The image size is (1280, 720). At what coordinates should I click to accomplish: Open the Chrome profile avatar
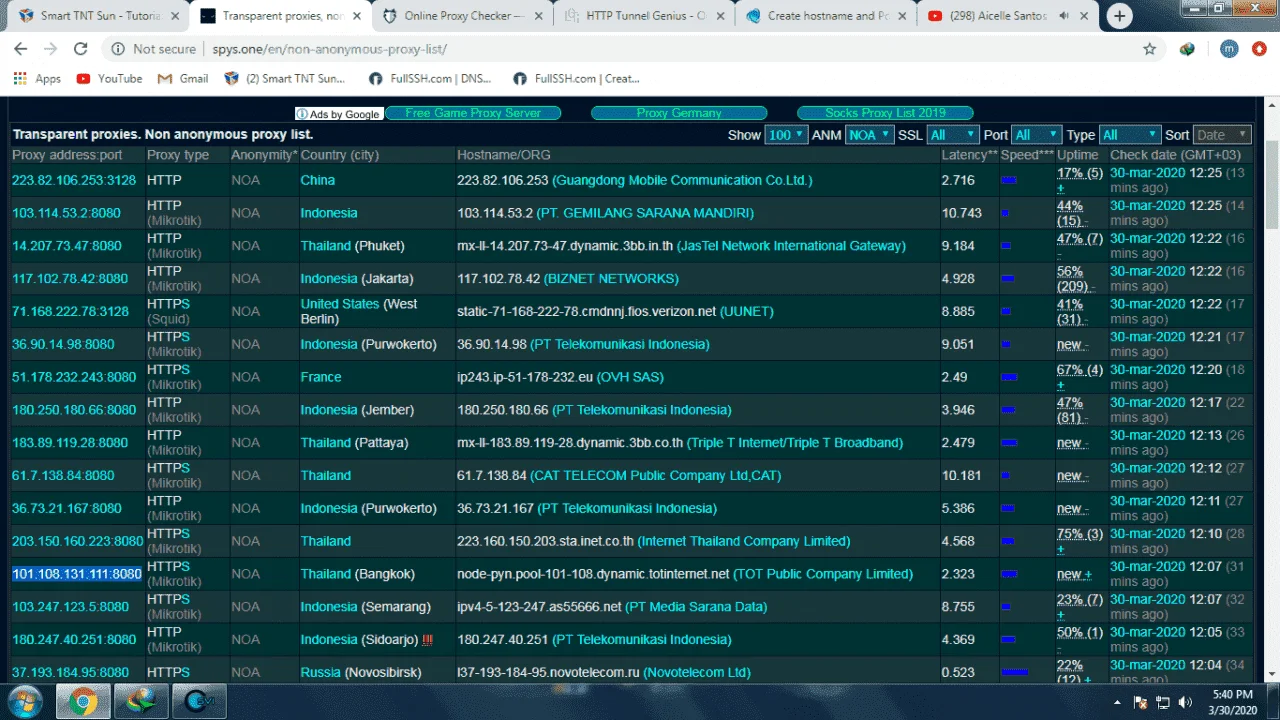tap(1229, 49)
